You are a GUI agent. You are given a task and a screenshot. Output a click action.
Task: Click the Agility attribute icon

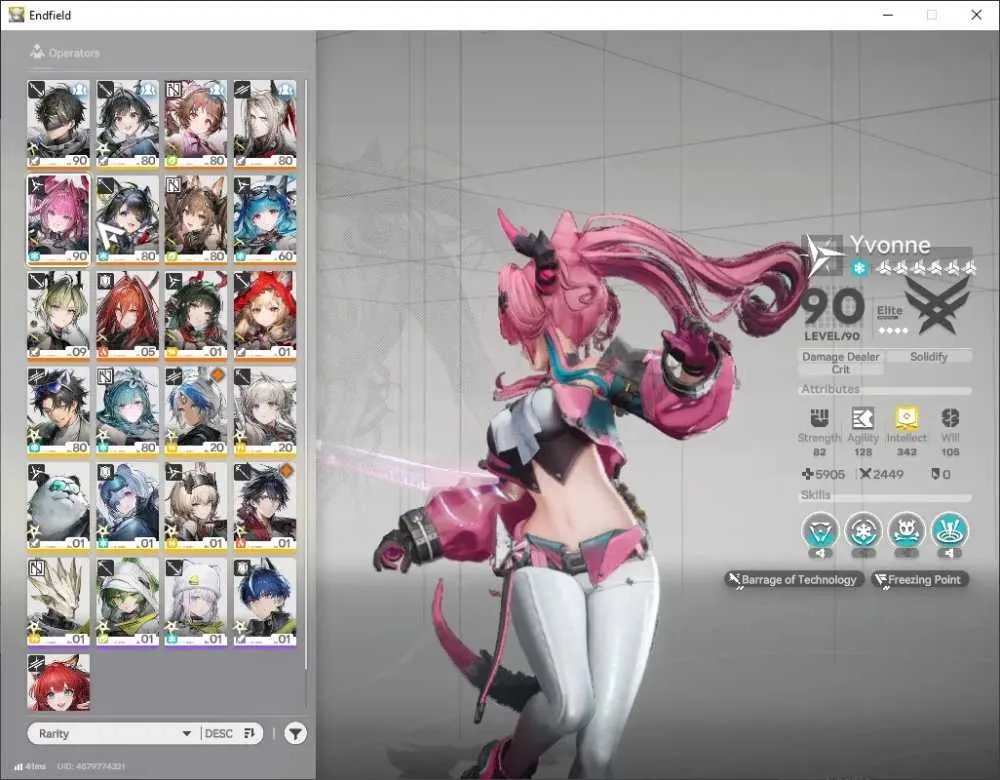tap(863, 418)
